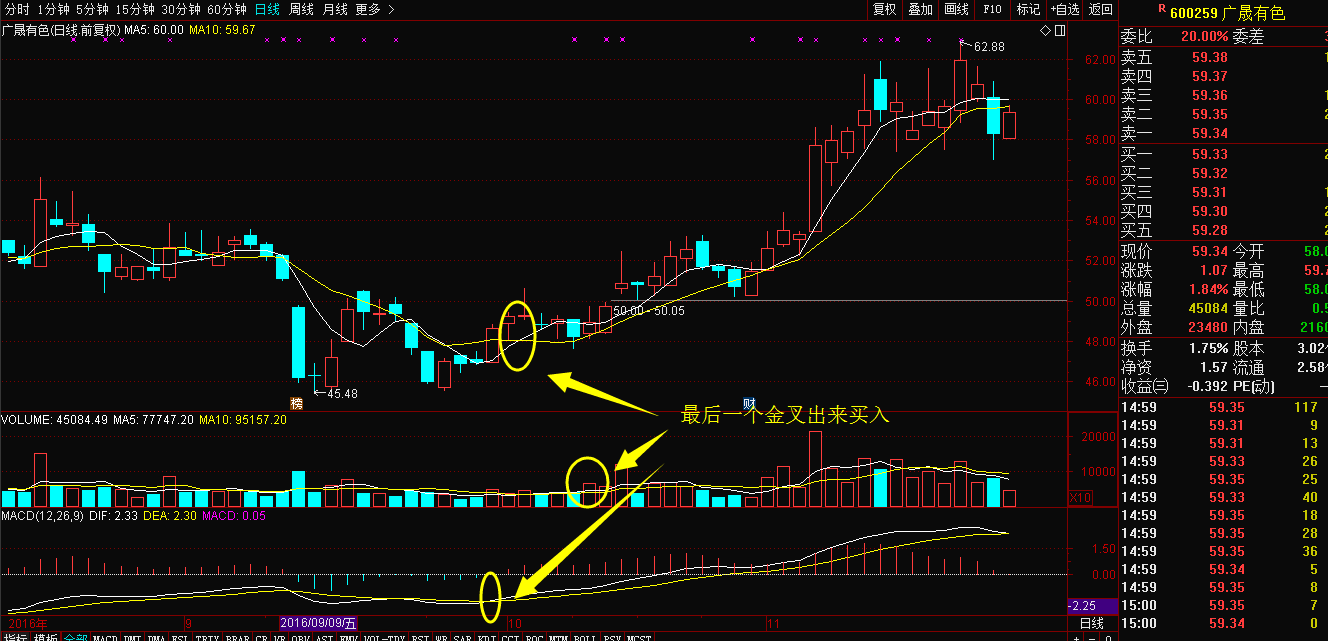Image resolution: width=1328 pixels, height=641 pixels.
Task: Click the diamond icon above the chart
Action: tap(1046, 31)
